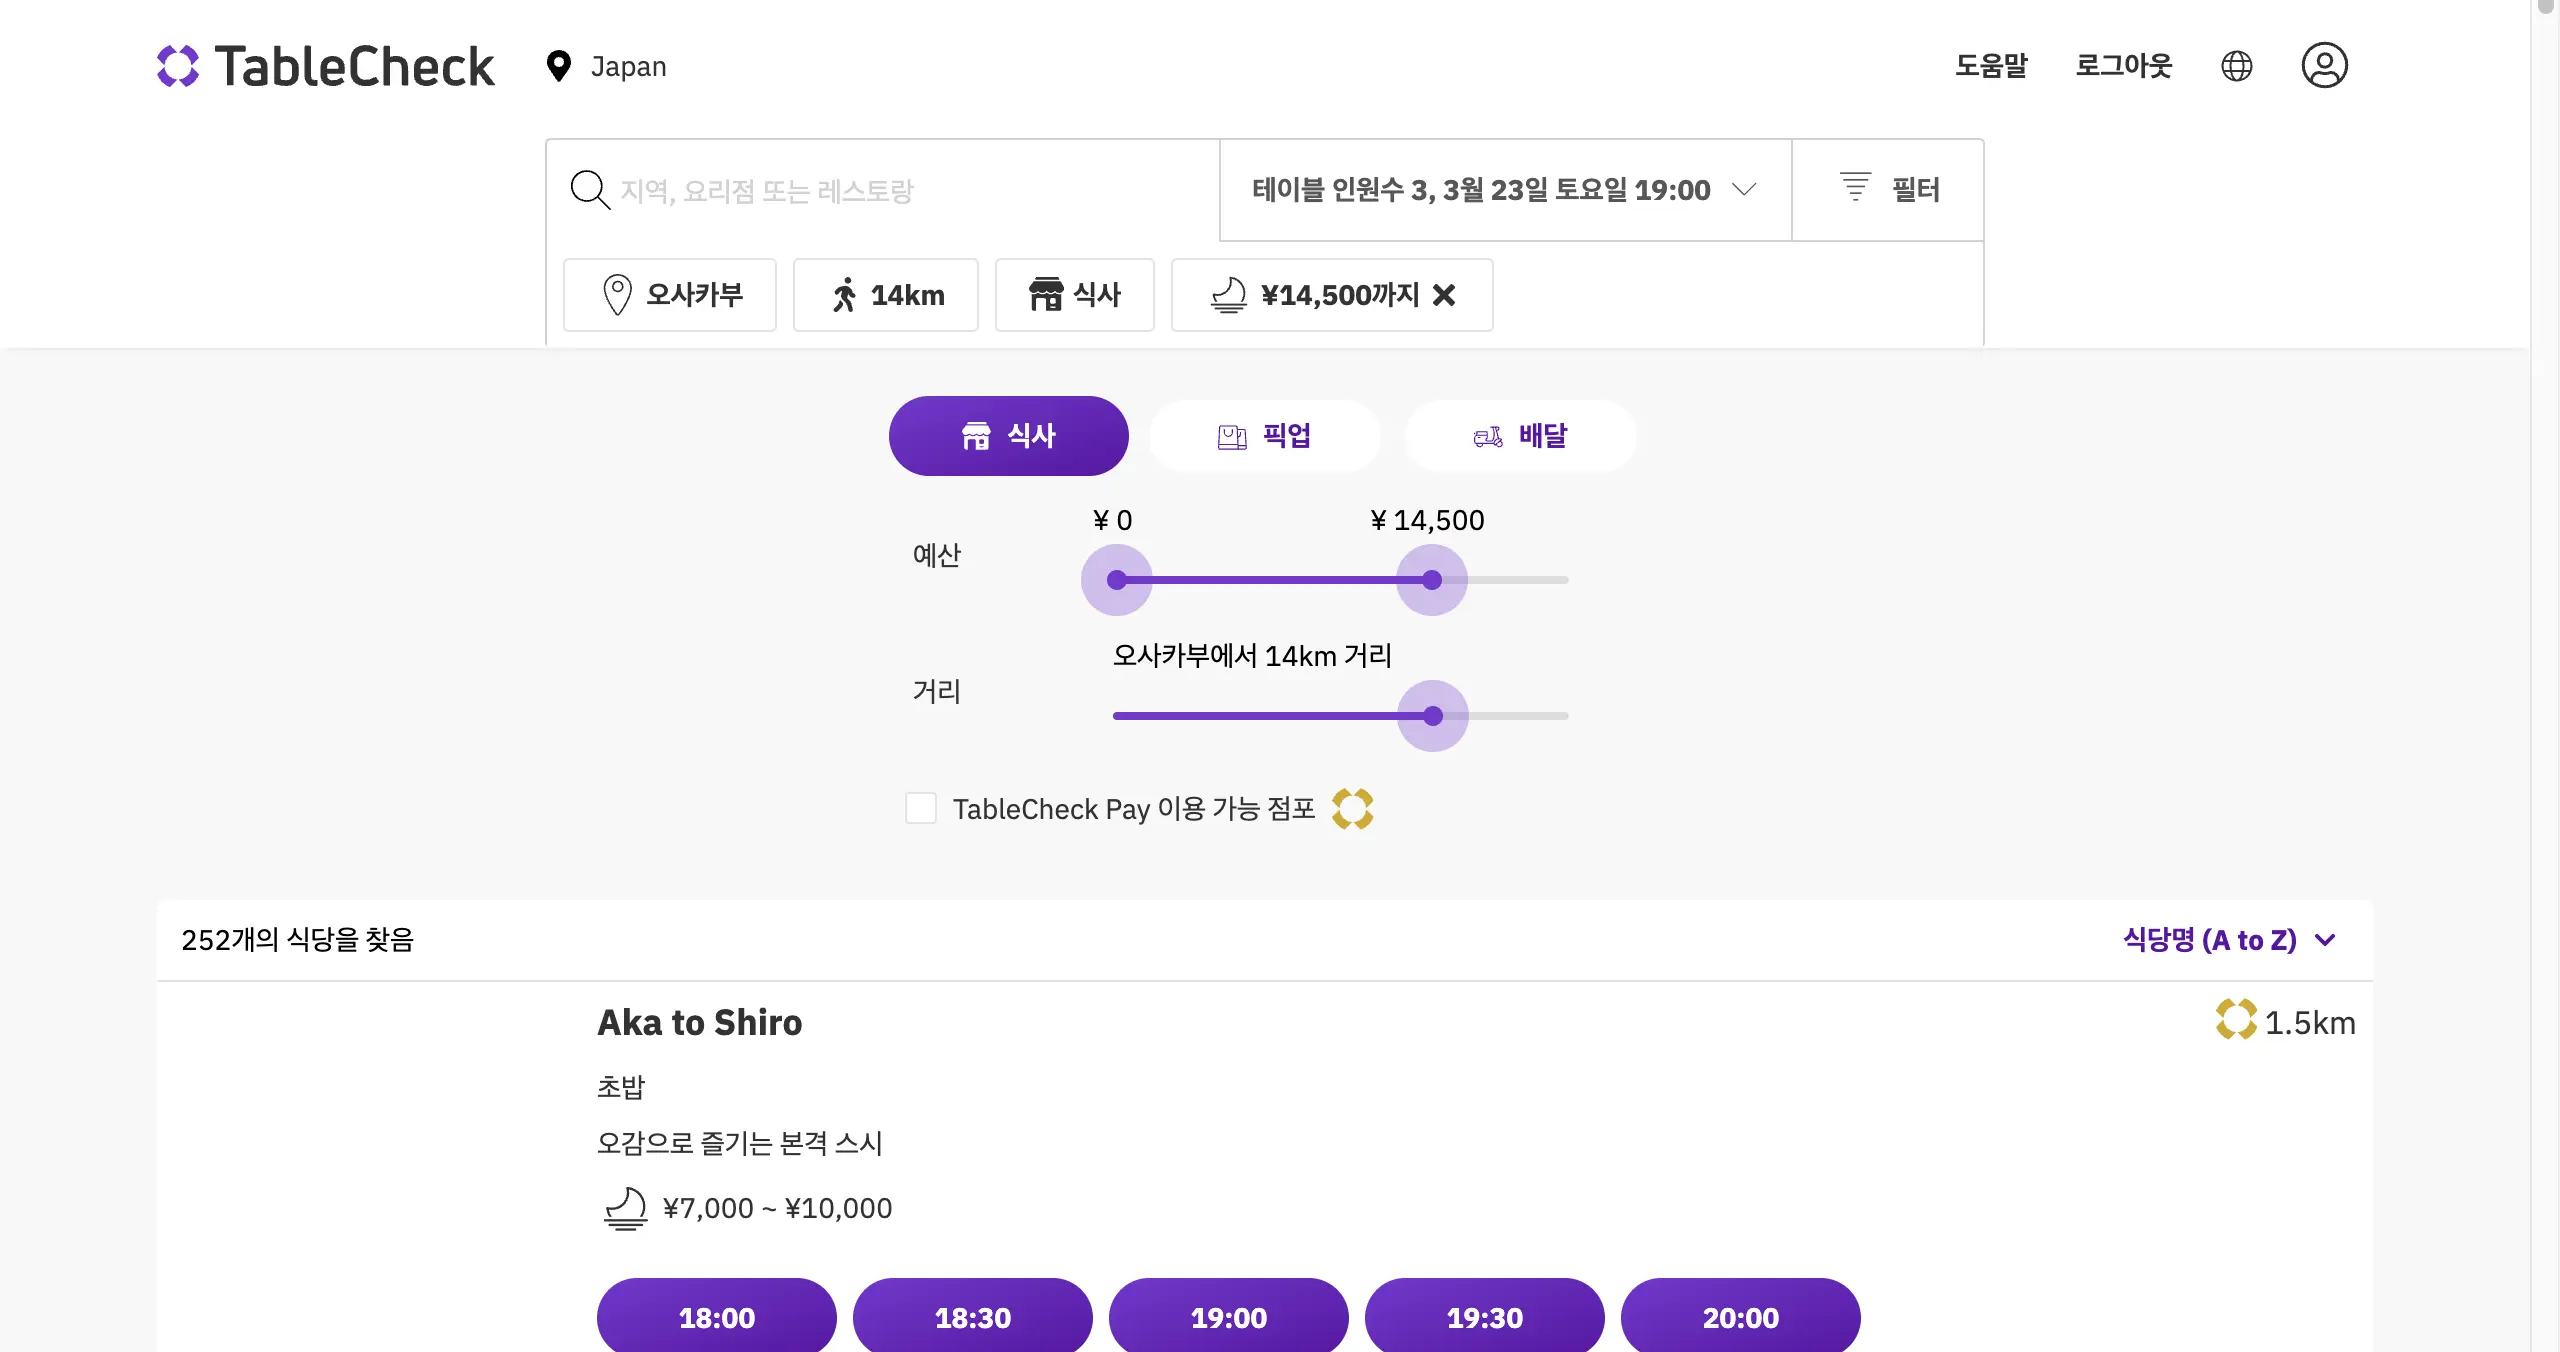Select the 식사 dining tab
Screen dimensions: 2560x1352
coord(1008,435)
